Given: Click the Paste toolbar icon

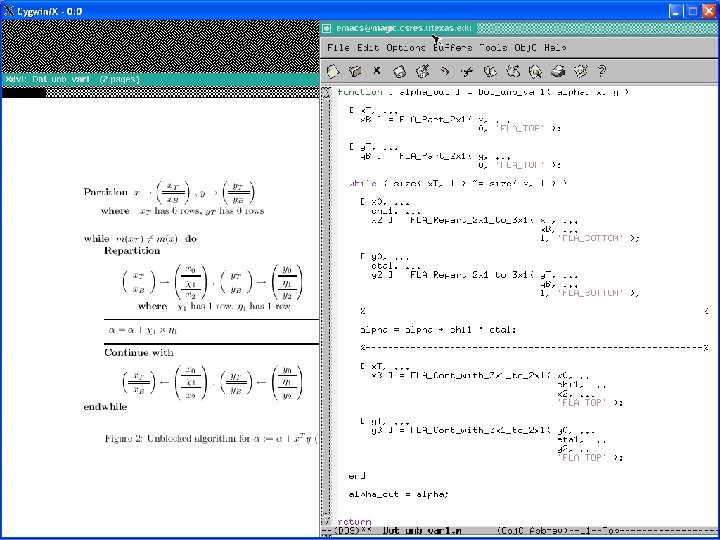Looking at the screenshot, I should 512,71.
